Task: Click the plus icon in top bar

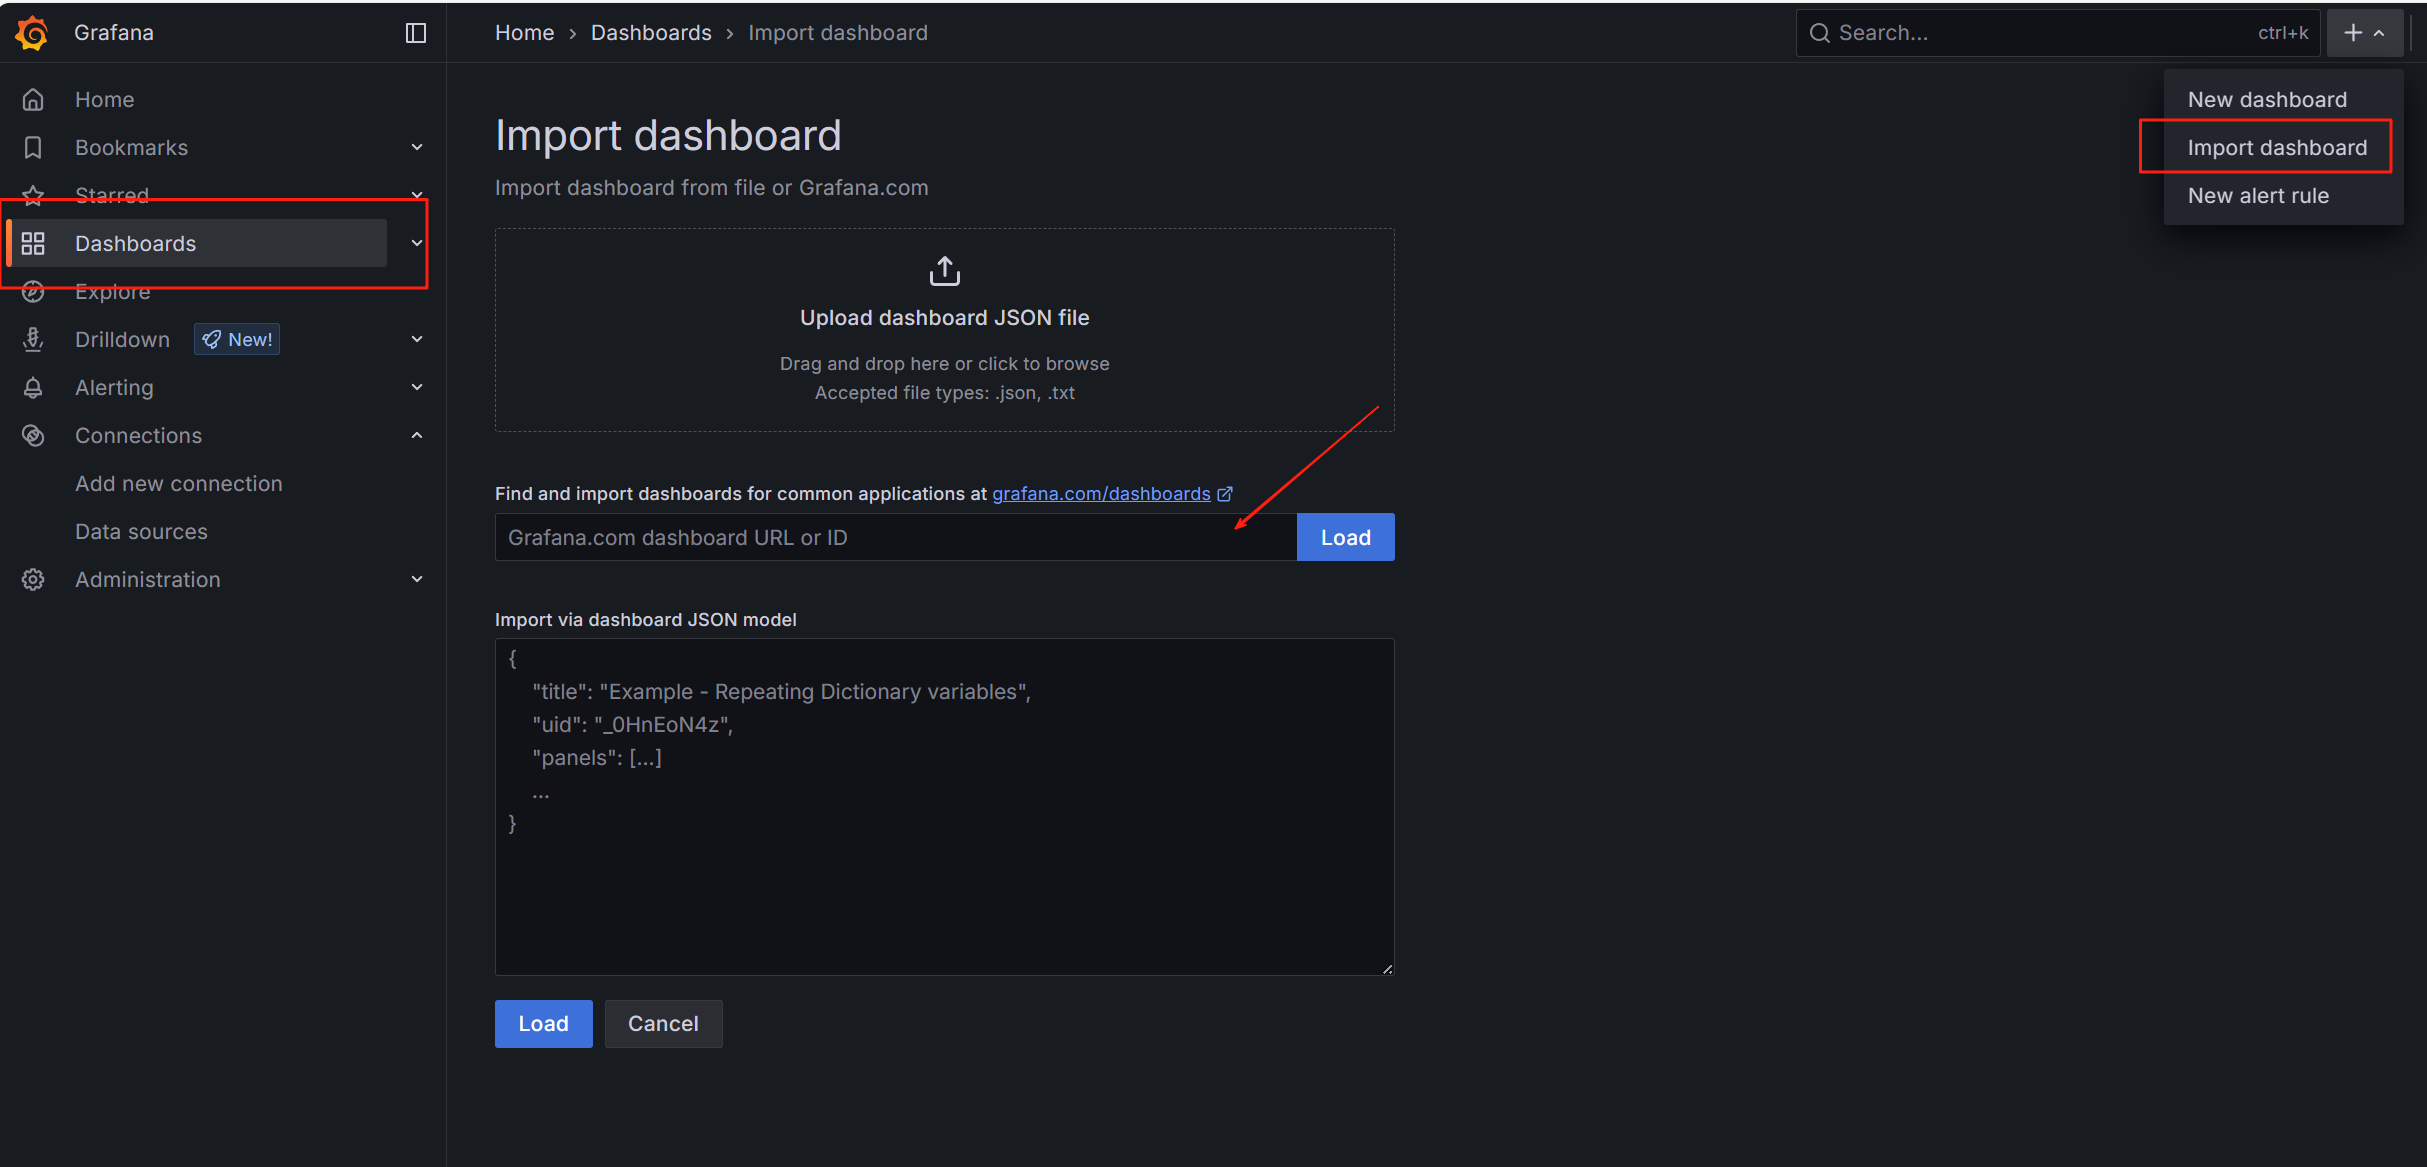Action: [2353, 33]
